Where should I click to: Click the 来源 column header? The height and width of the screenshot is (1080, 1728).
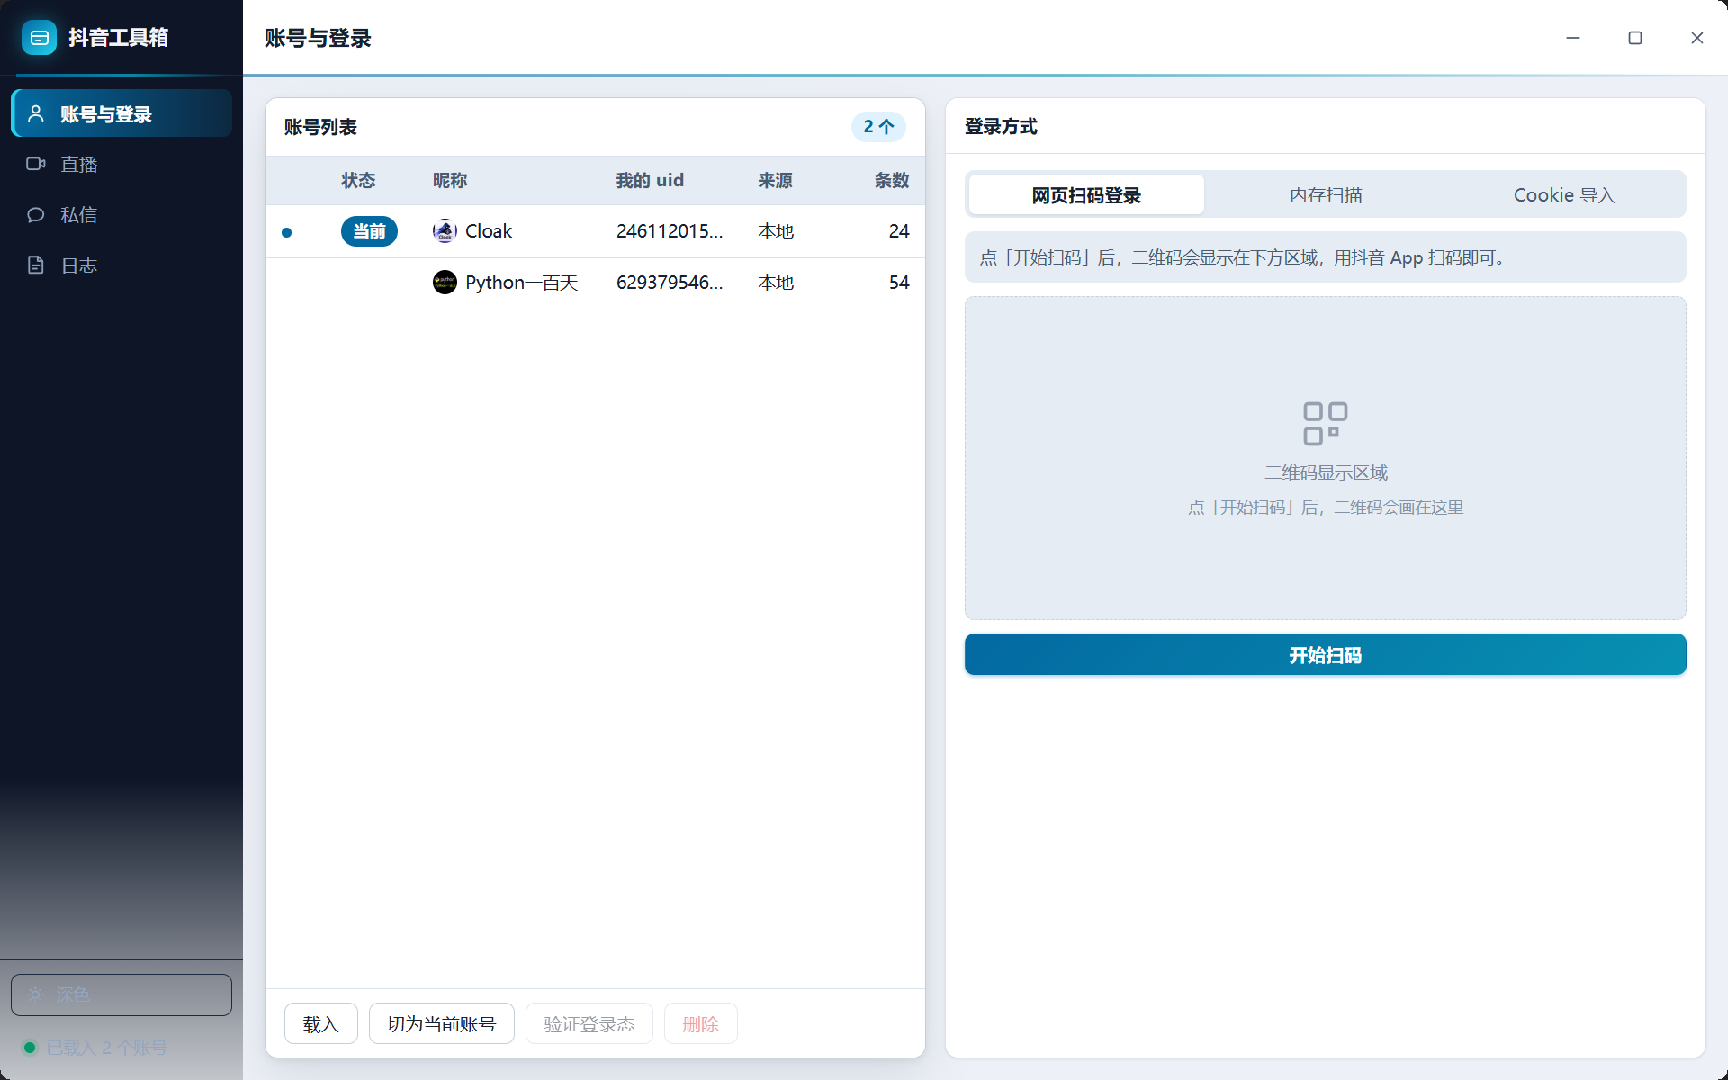775,180
